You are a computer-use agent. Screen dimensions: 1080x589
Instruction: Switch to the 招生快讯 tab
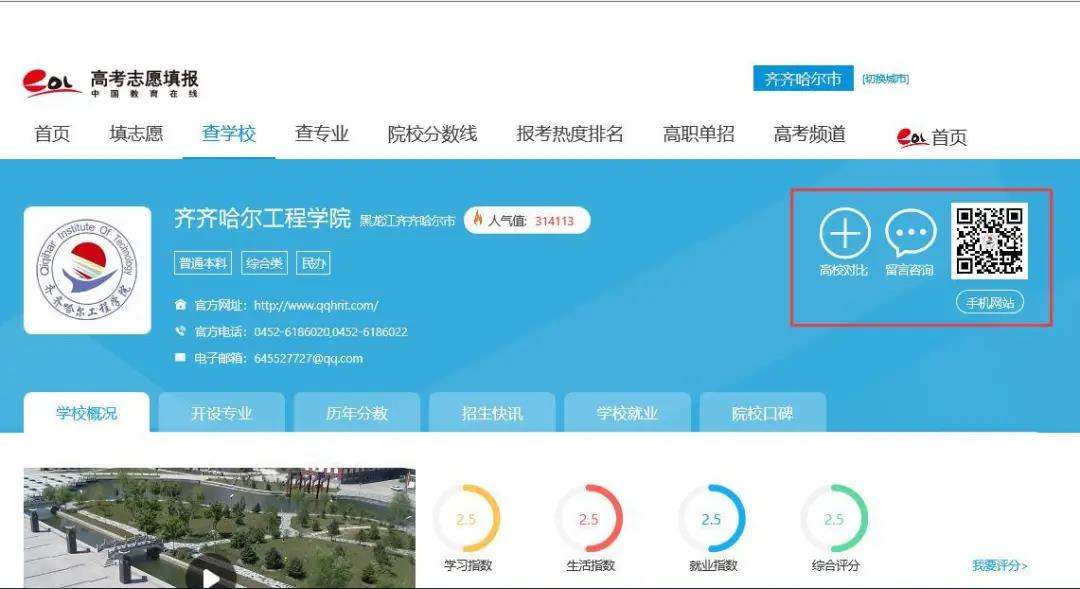[492, 413]
